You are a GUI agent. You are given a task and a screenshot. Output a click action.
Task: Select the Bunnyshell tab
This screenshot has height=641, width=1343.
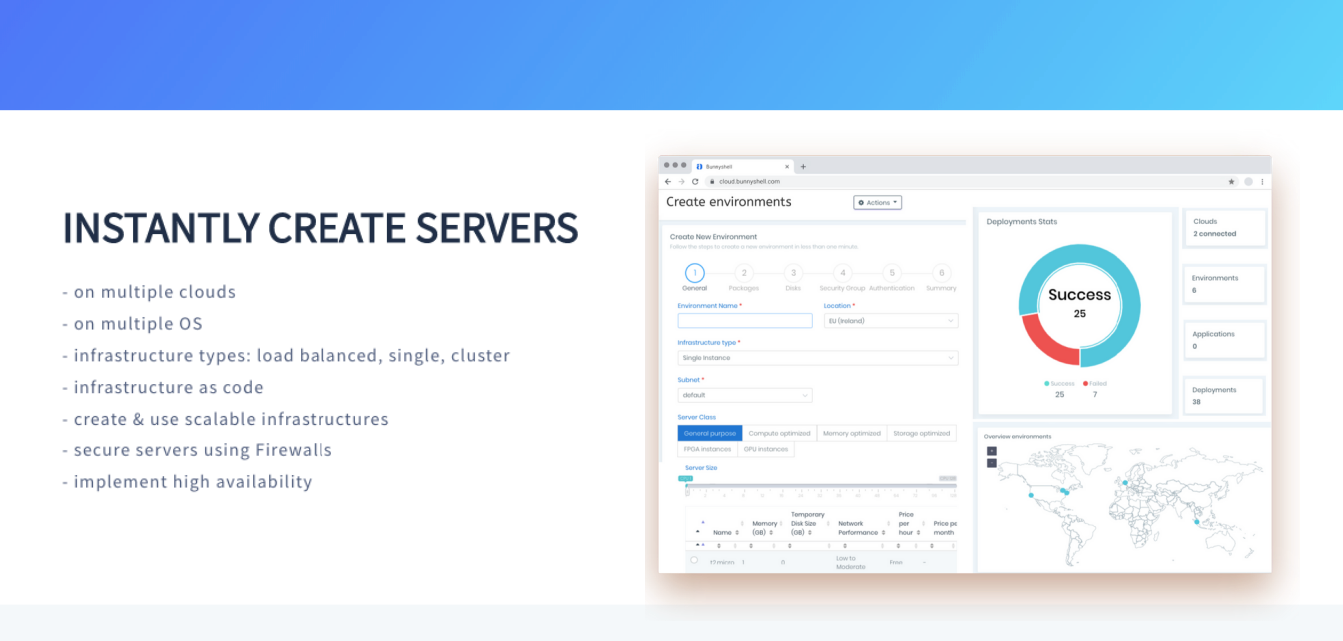(743, 166)
